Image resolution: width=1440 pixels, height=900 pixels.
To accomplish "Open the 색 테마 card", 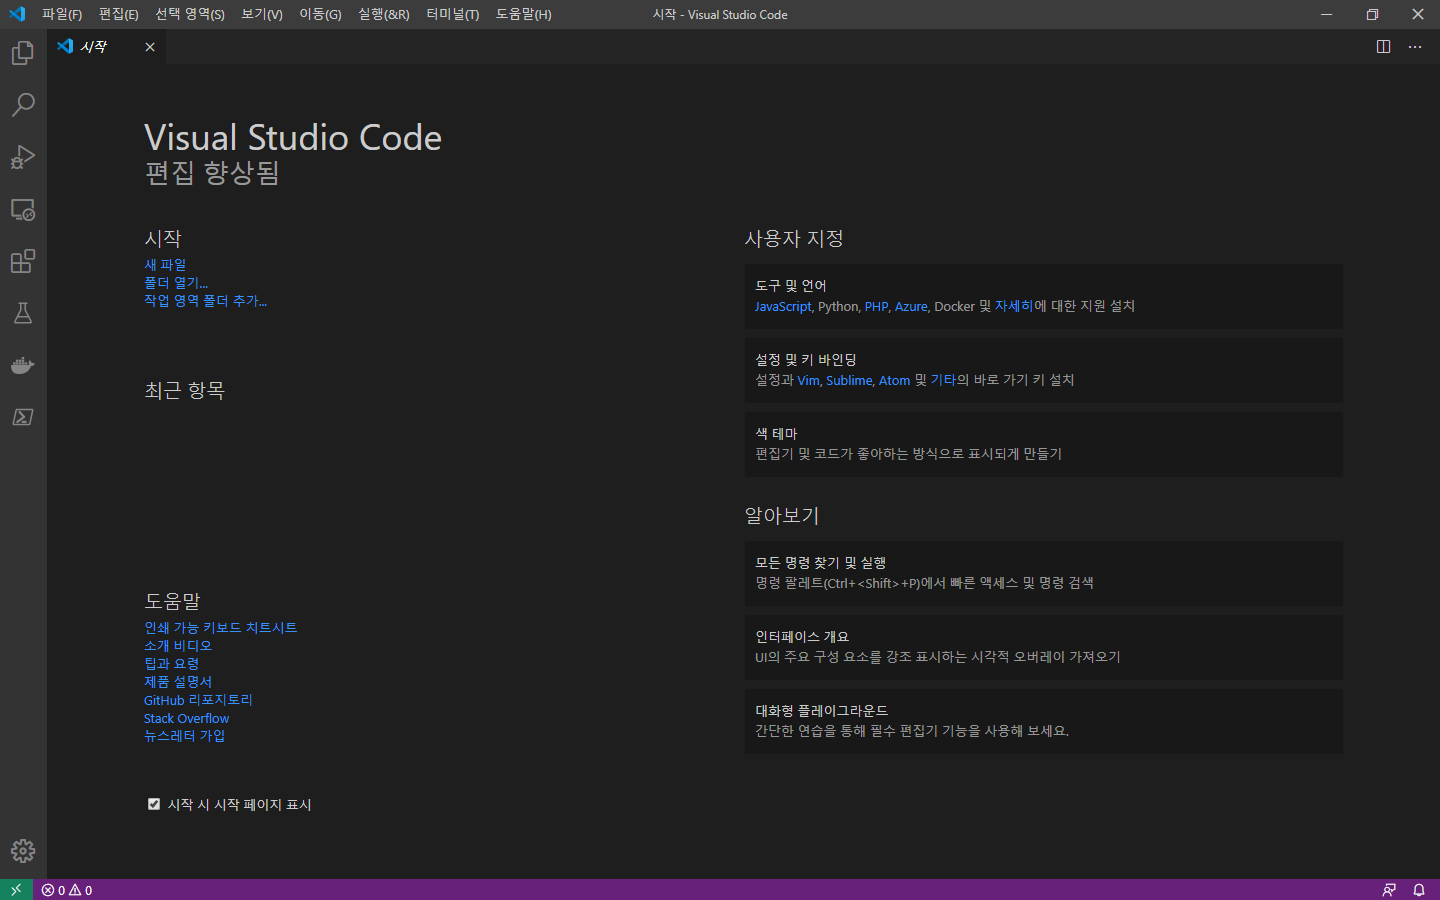I will [1044, 444].
